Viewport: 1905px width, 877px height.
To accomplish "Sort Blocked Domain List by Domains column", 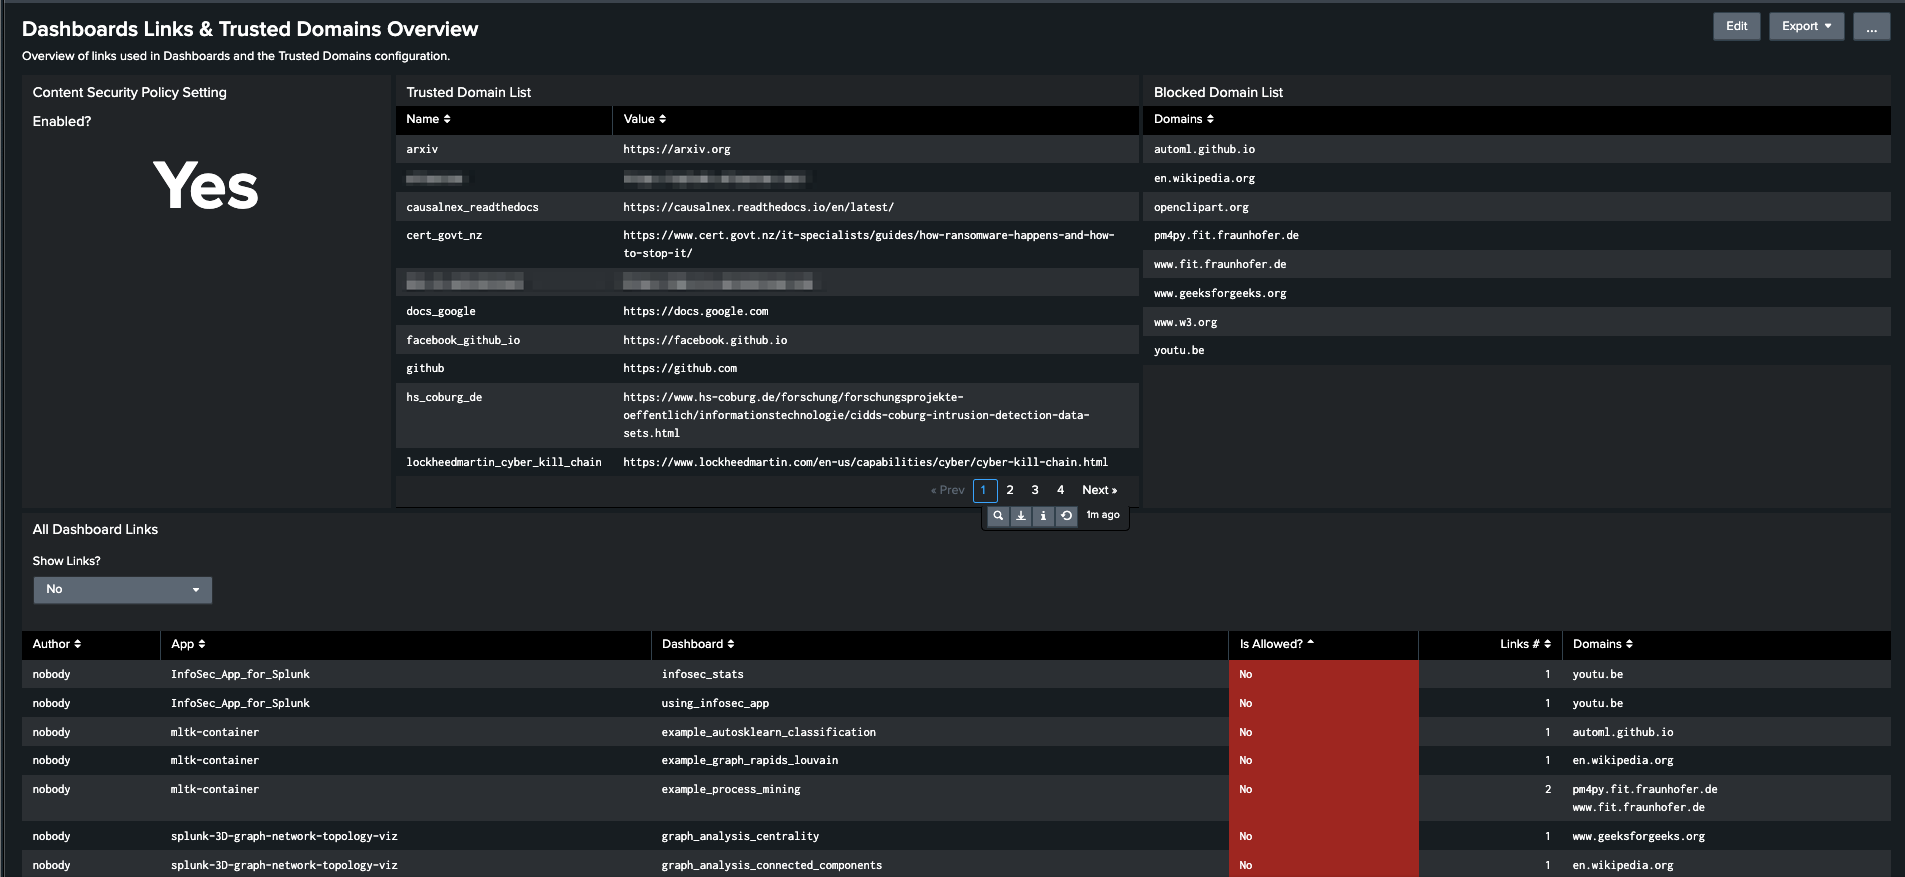I will pyautogui.click(x=1183, y=119).
